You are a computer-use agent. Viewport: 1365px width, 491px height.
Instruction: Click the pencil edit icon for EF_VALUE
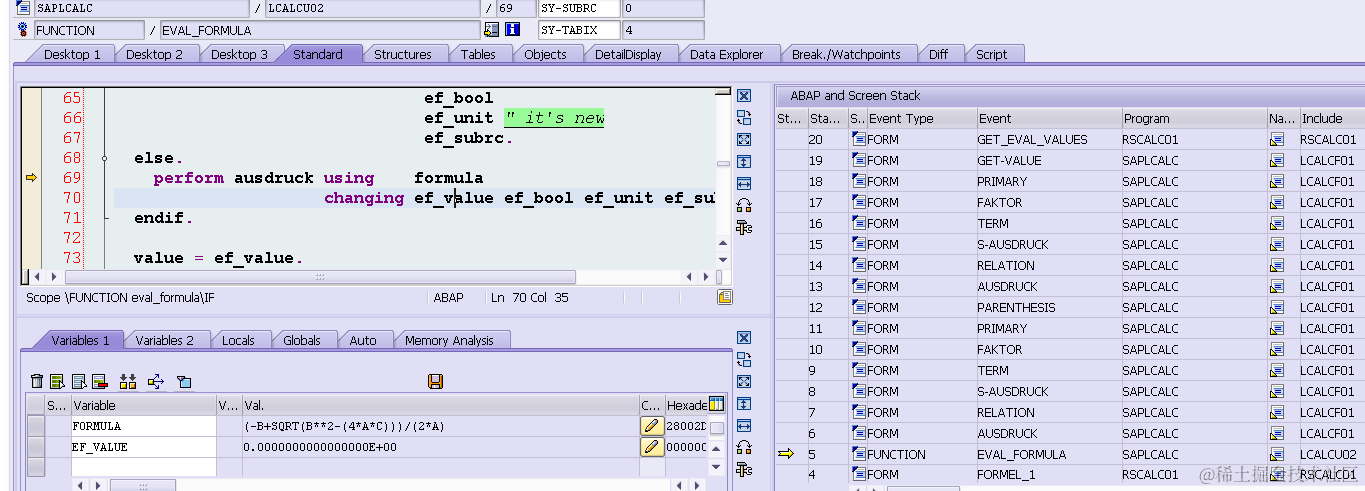(652, 447)
